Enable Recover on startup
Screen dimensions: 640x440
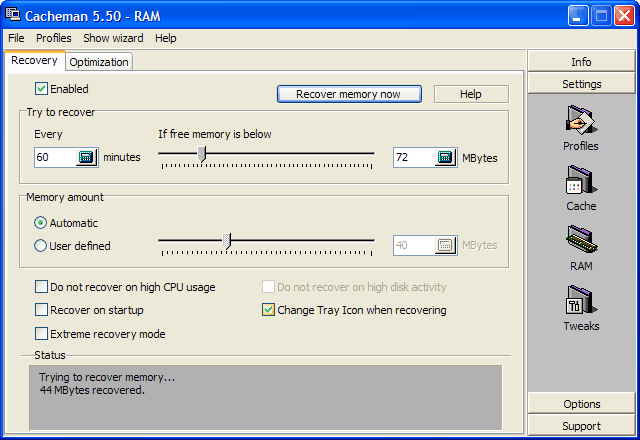click(41, 310)
